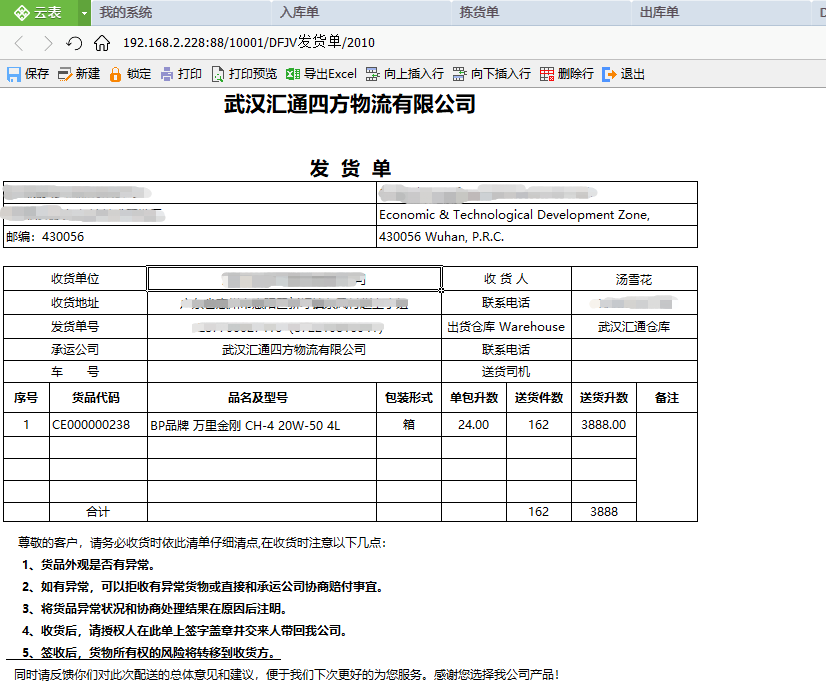Select the 收货地址 value cell

(294, 303)
